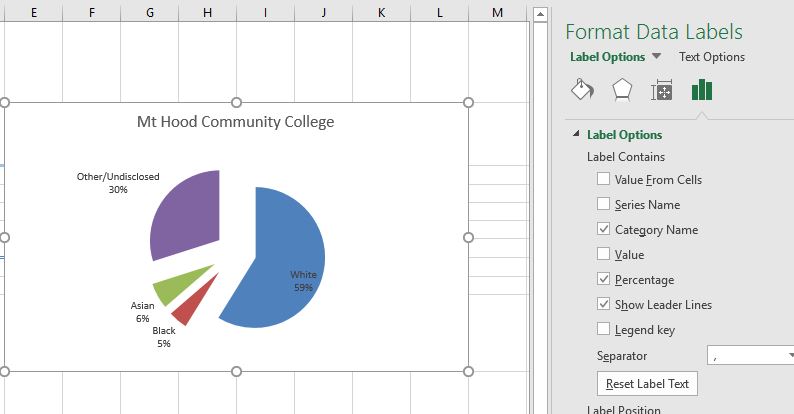Collapse the Label Options section triangle
The image size is (794, 414).
click(576, 134)
